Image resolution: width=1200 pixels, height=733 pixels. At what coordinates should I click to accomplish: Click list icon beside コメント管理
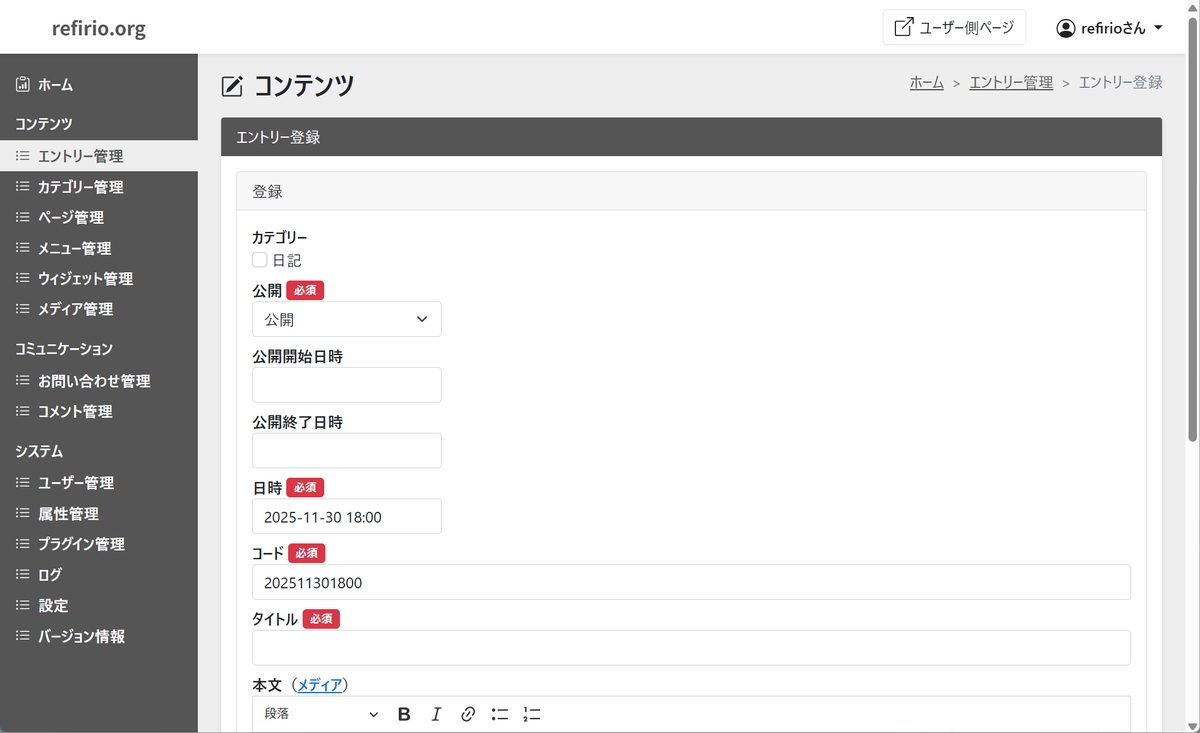[23, 411]
